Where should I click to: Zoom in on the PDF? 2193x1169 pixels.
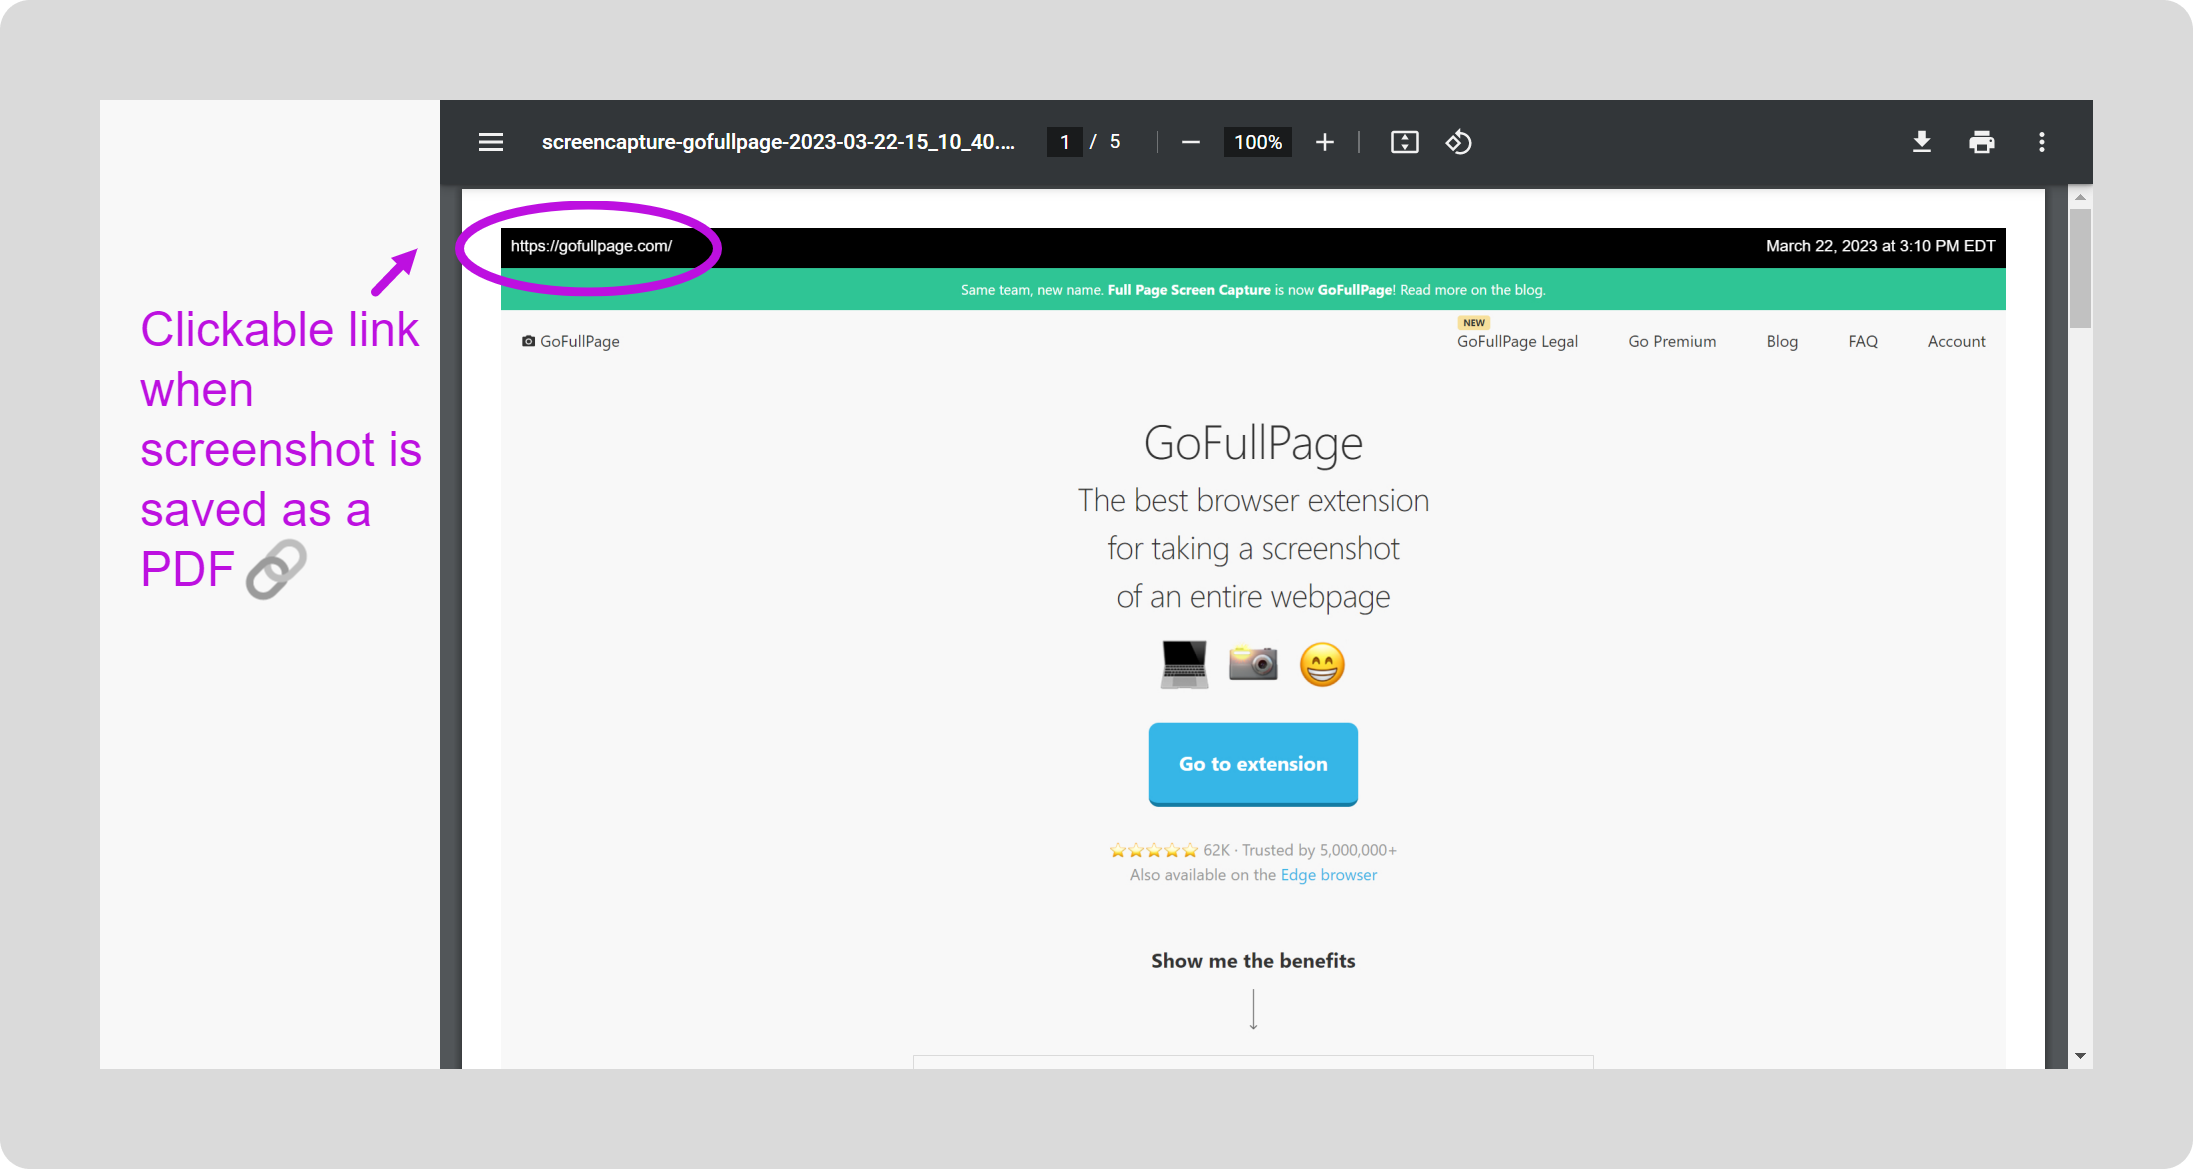coord(1324,142)
